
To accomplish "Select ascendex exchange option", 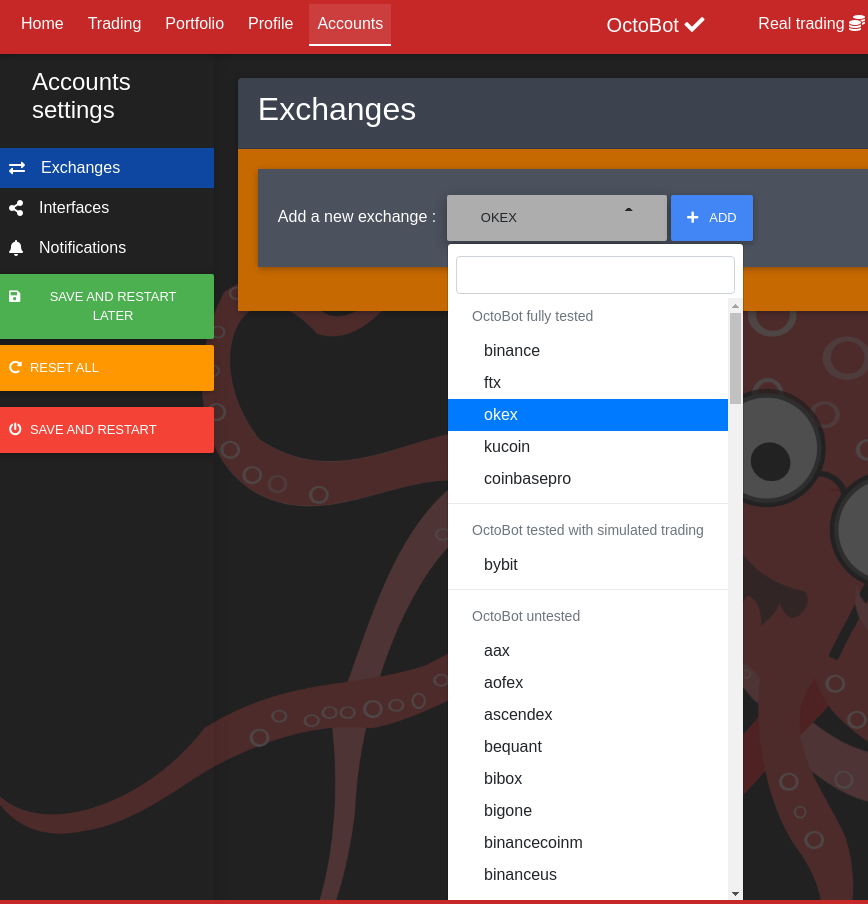I will point(588,714).
